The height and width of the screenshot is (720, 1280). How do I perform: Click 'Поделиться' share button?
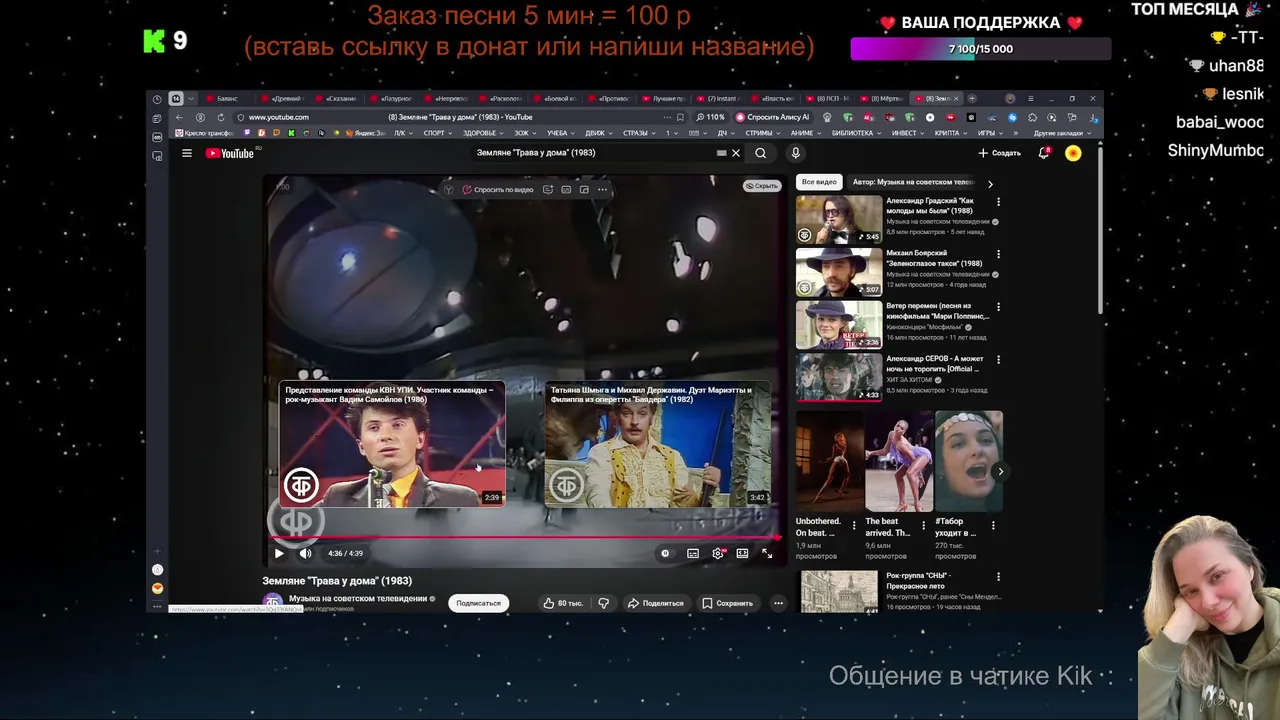click(x=655, y=603)
